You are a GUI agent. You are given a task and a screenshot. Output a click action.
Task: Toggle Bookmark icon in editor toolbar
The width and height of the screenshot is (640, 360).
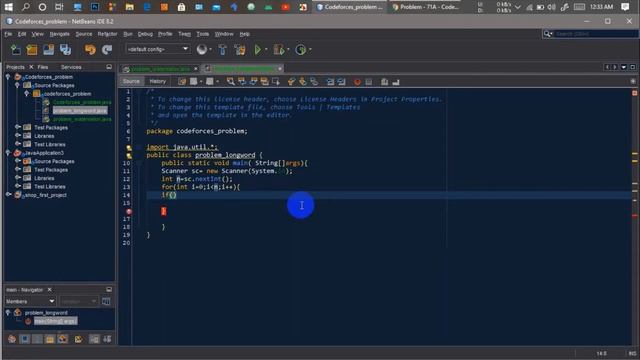(x=314, y=82)
